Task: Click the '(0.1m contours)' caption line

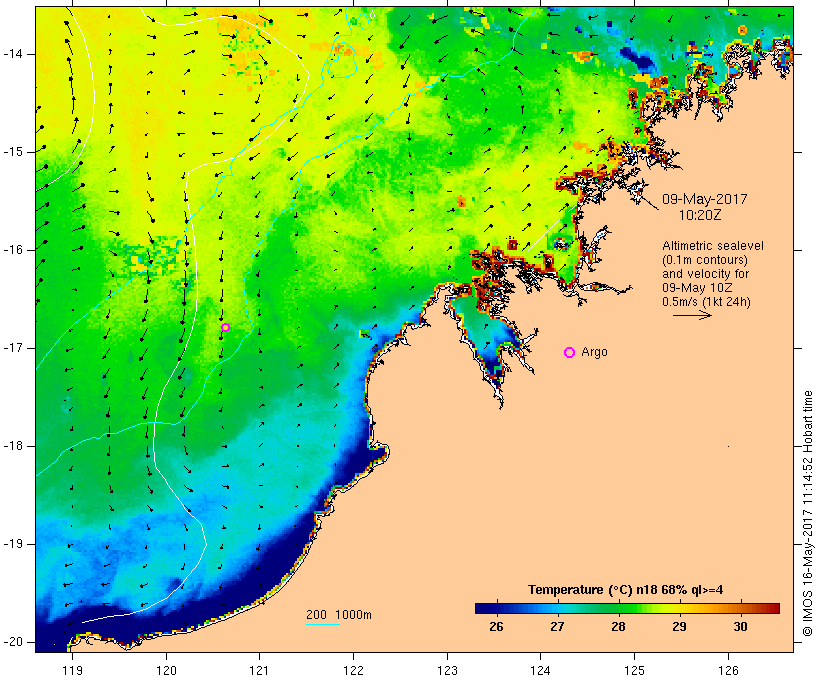Action: [704, 259]
